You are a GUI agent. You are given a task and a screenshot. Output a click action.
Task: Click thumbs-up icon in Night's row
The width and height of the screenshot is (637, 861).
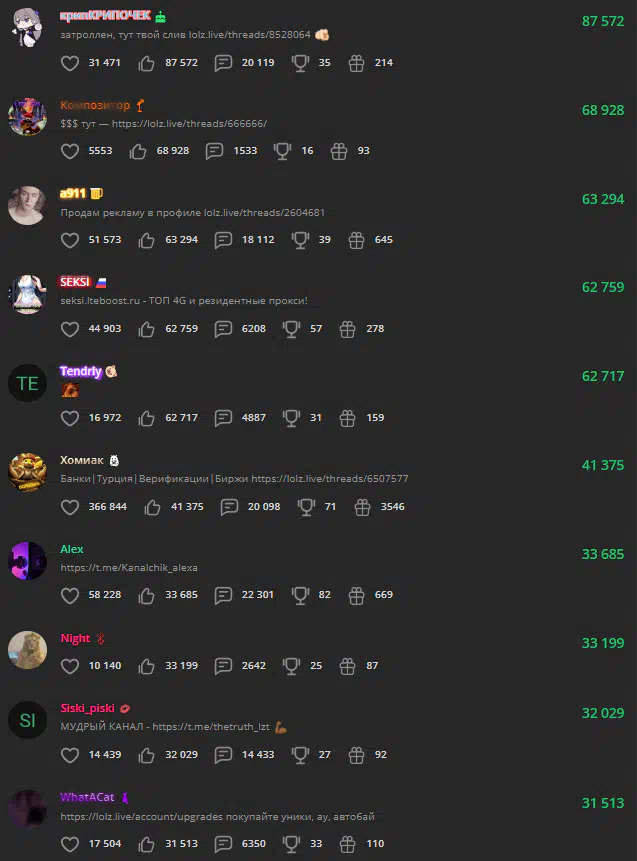[147, 666]
